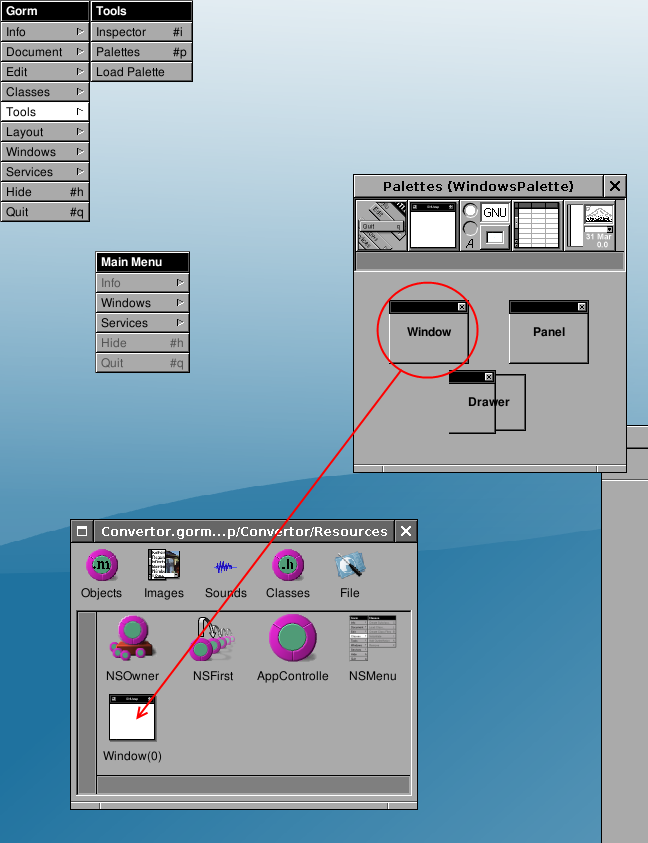Select the NSOwner object
Viewport: 648px width, 843px height.
pyautogui.click(x=132, y=647)
